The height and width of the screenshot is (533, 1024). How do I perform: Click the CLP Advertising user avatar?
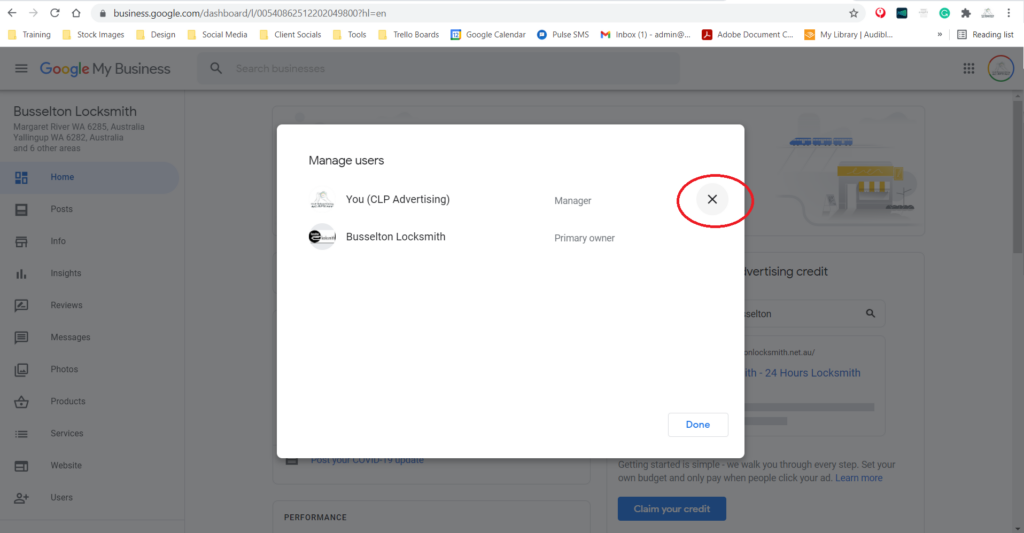point(322,199)
